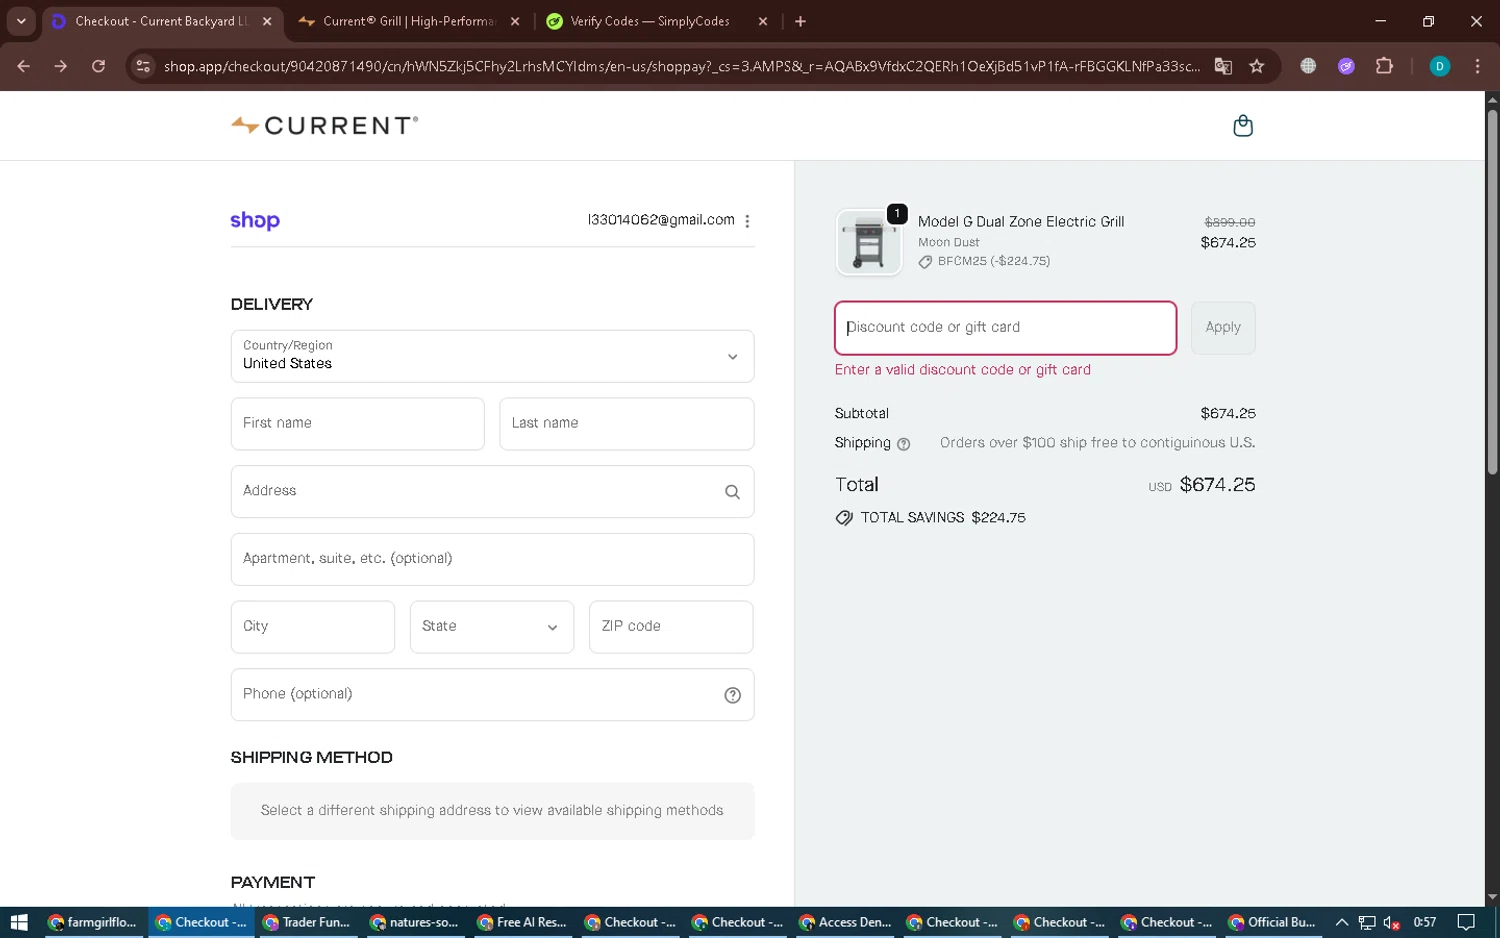The image size is (1500, 938).
Task: Show phone number help tooltip icon
Action: click(732, 695)
